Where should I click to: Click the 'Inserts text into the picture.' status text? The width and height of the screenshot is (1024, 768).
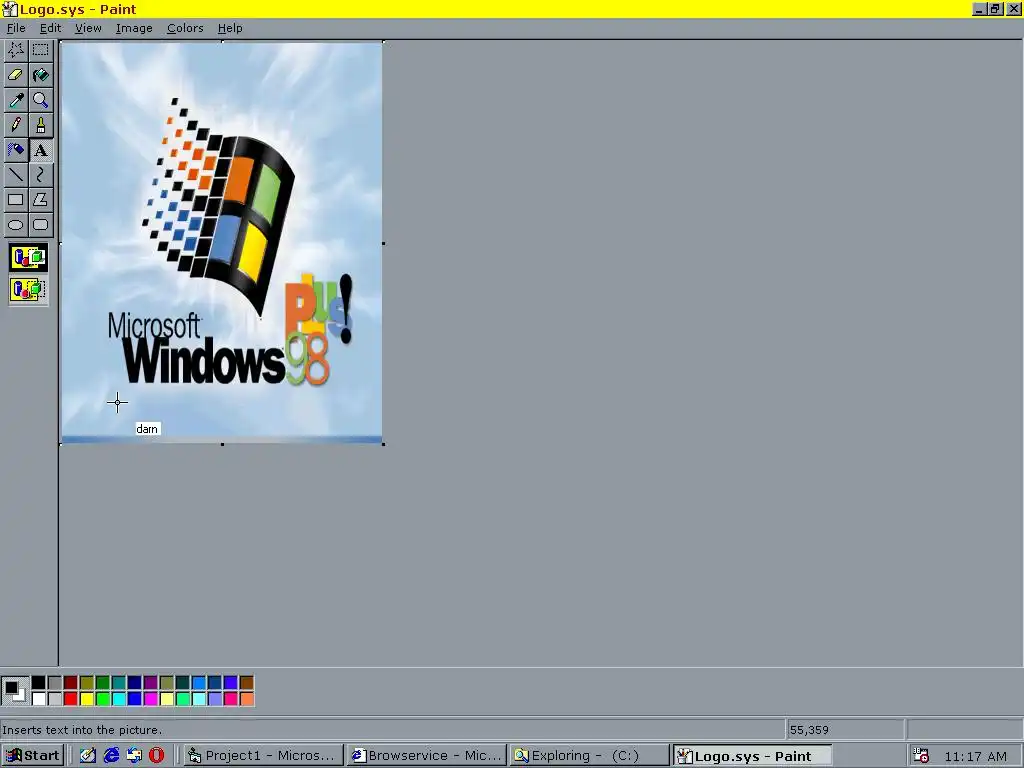82,729
